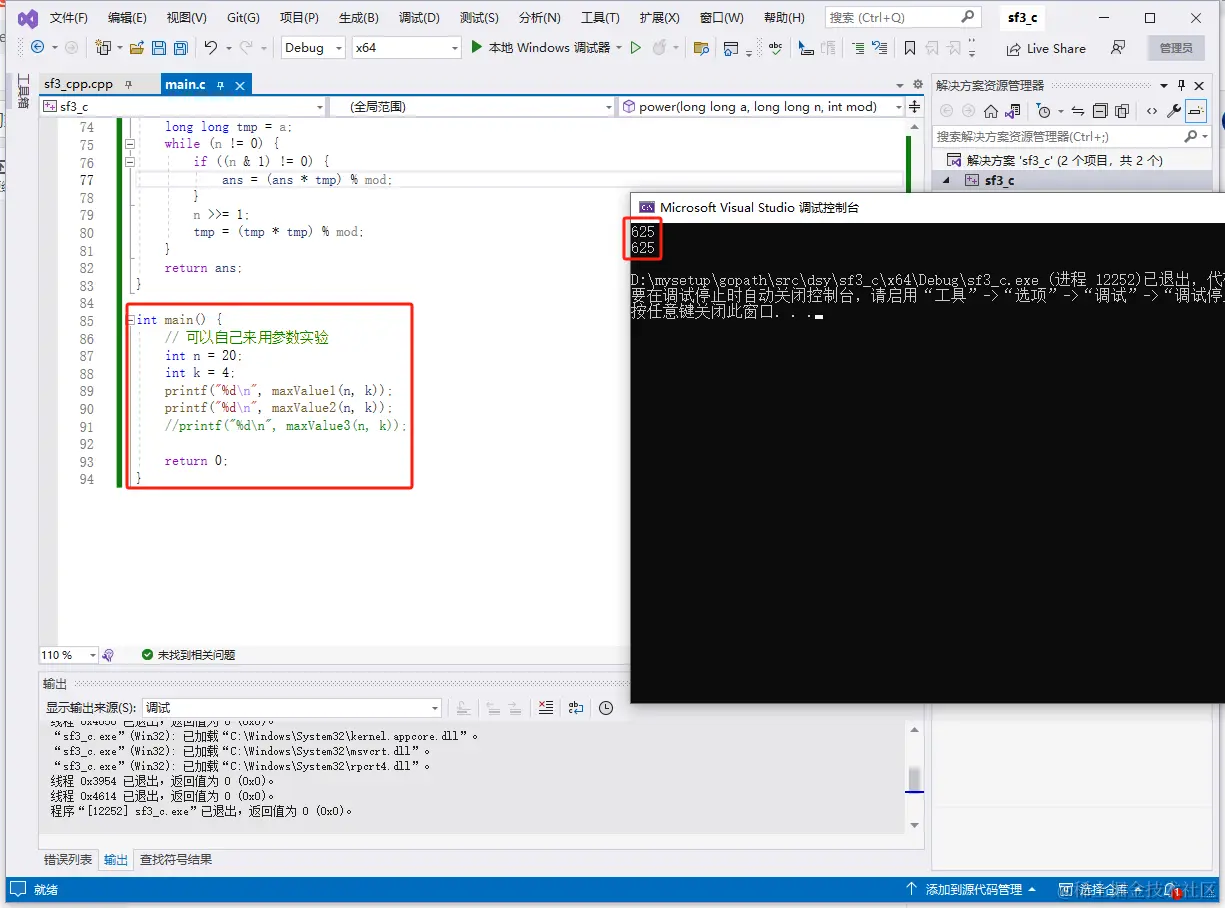Click the Navigate Backward arrow icon
Viewport: 1225px width, 908px height.
point(38,47)
